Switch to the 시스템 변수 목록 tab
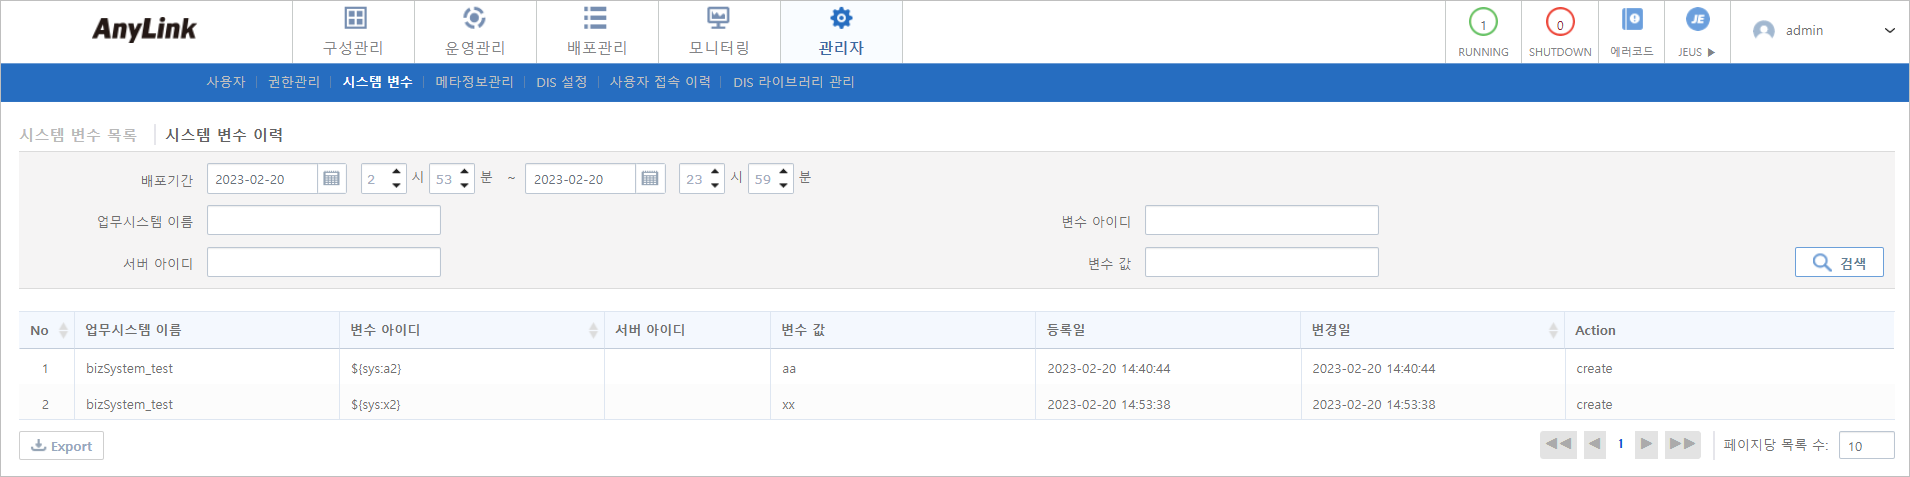 79,135
